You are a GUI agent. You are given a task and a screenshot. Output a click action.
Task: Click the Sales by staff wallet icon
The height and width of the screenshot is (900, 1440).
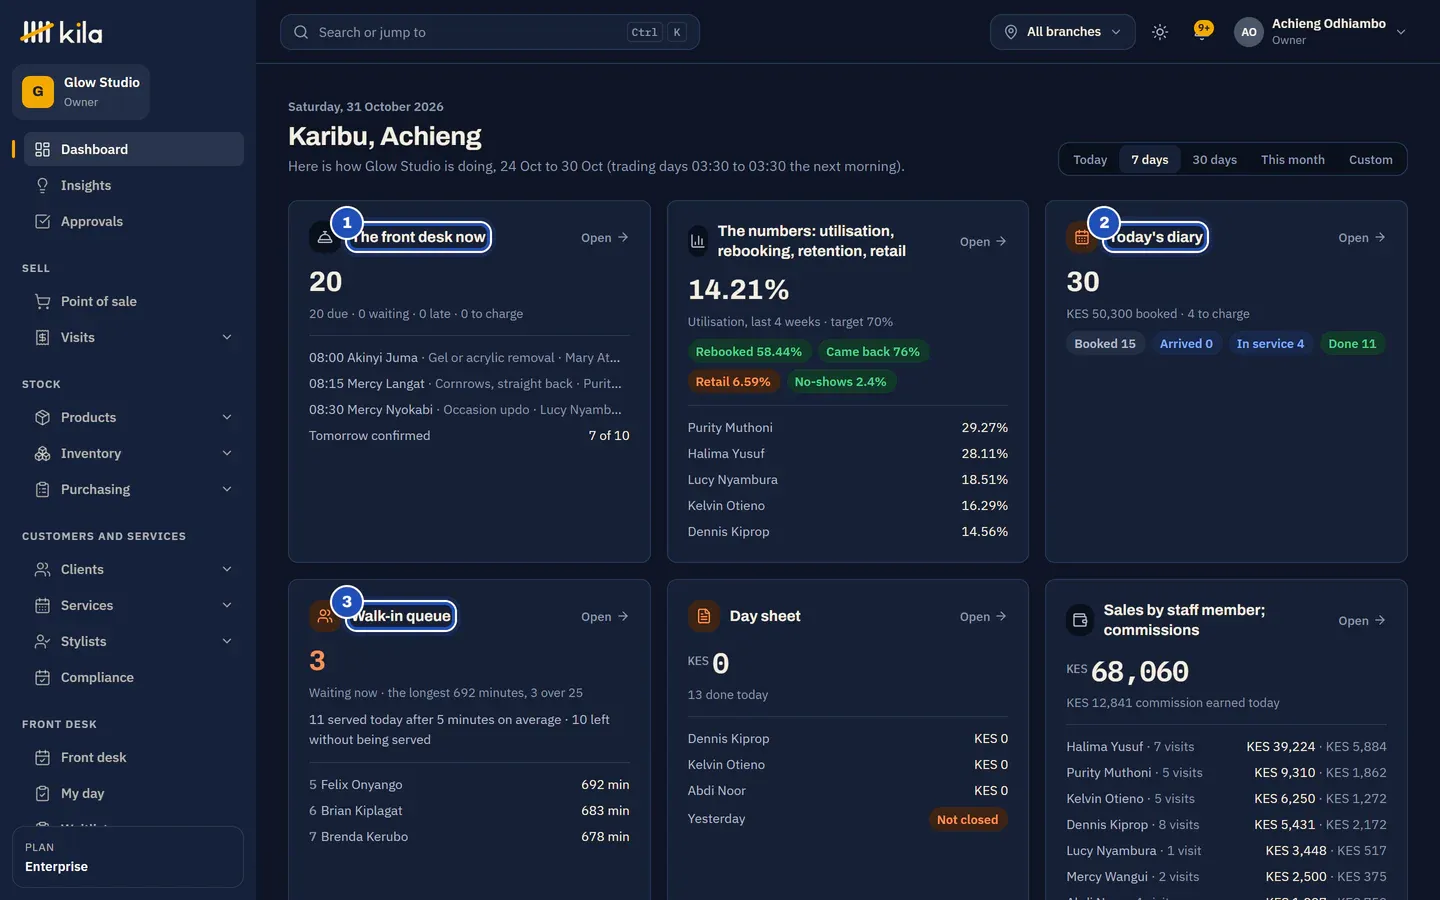(1080, 620)
